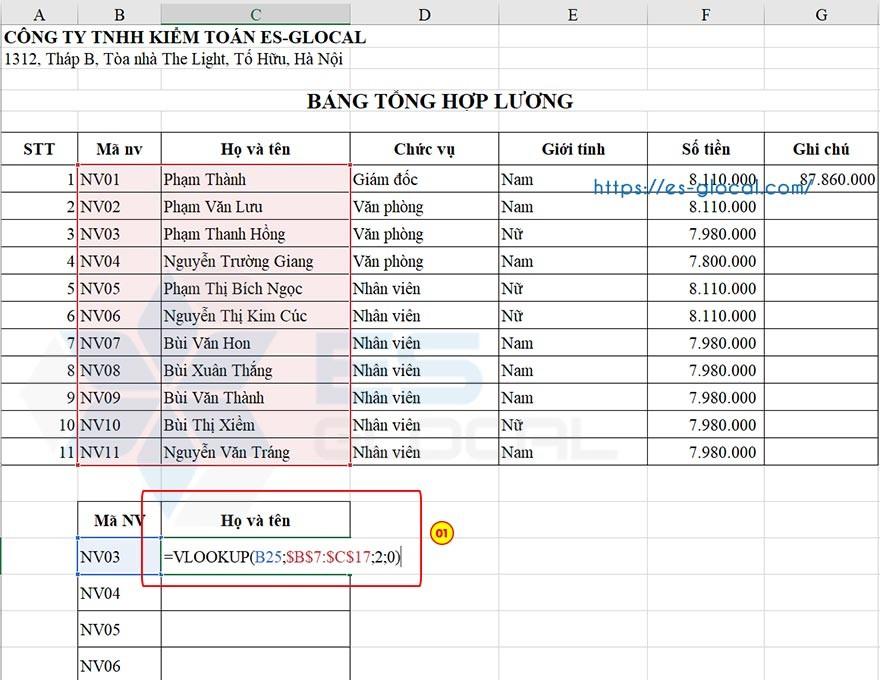Click row number 6 in STT column
The width and height of the screenshot is (880, 680).
coord(39,315)
